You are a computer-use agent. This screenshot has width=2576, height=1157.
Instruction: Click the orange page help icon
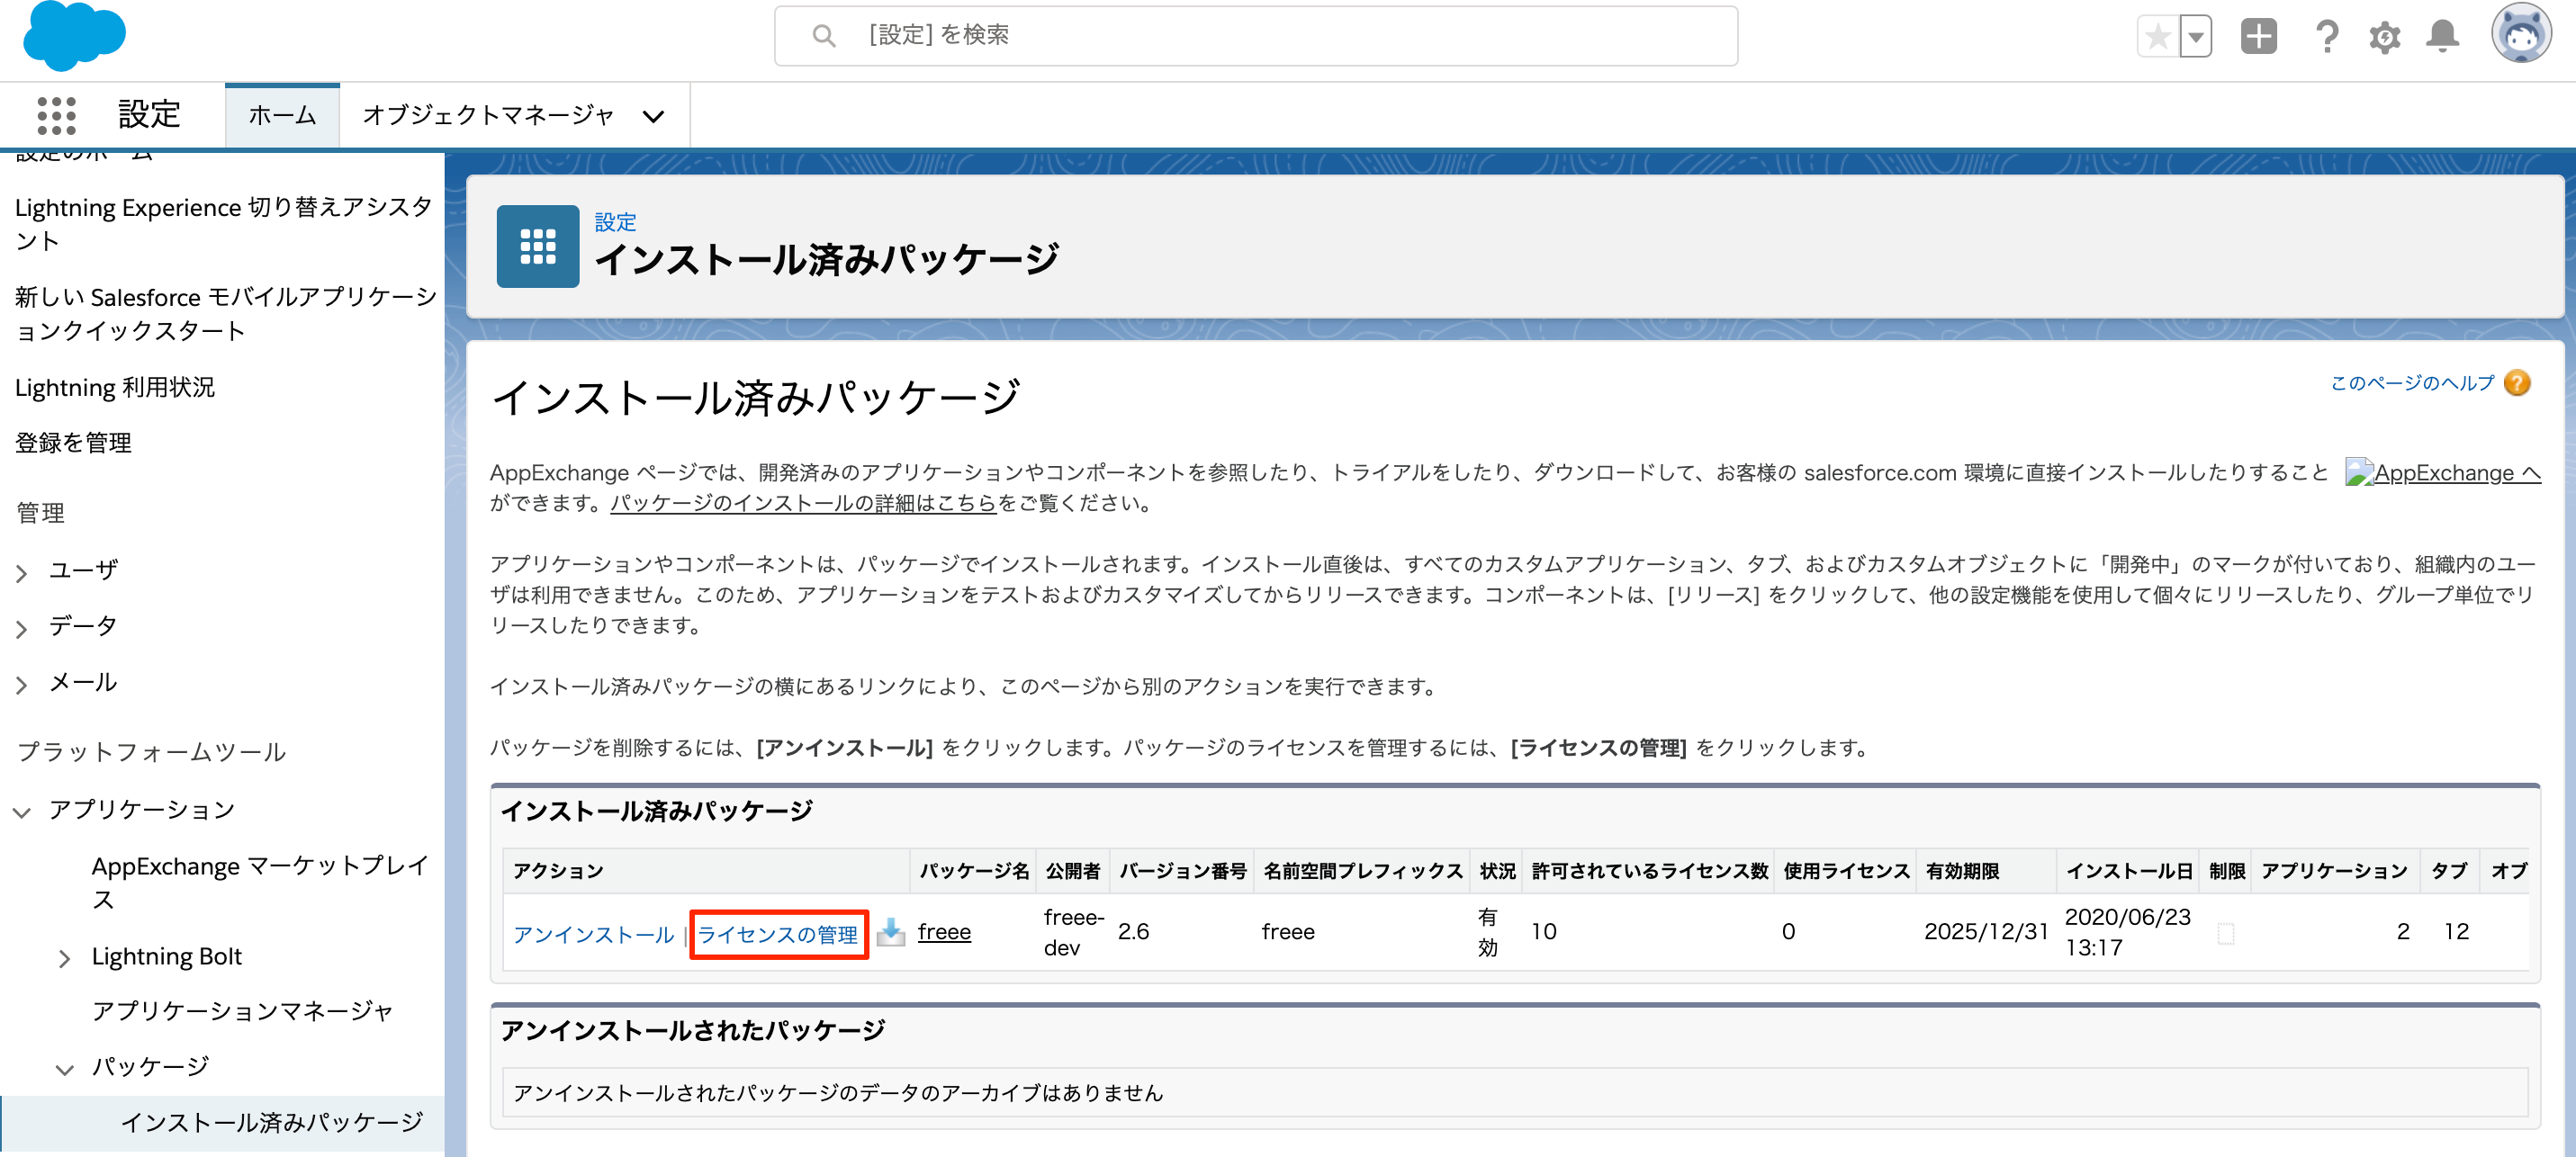coord(2517,383)
